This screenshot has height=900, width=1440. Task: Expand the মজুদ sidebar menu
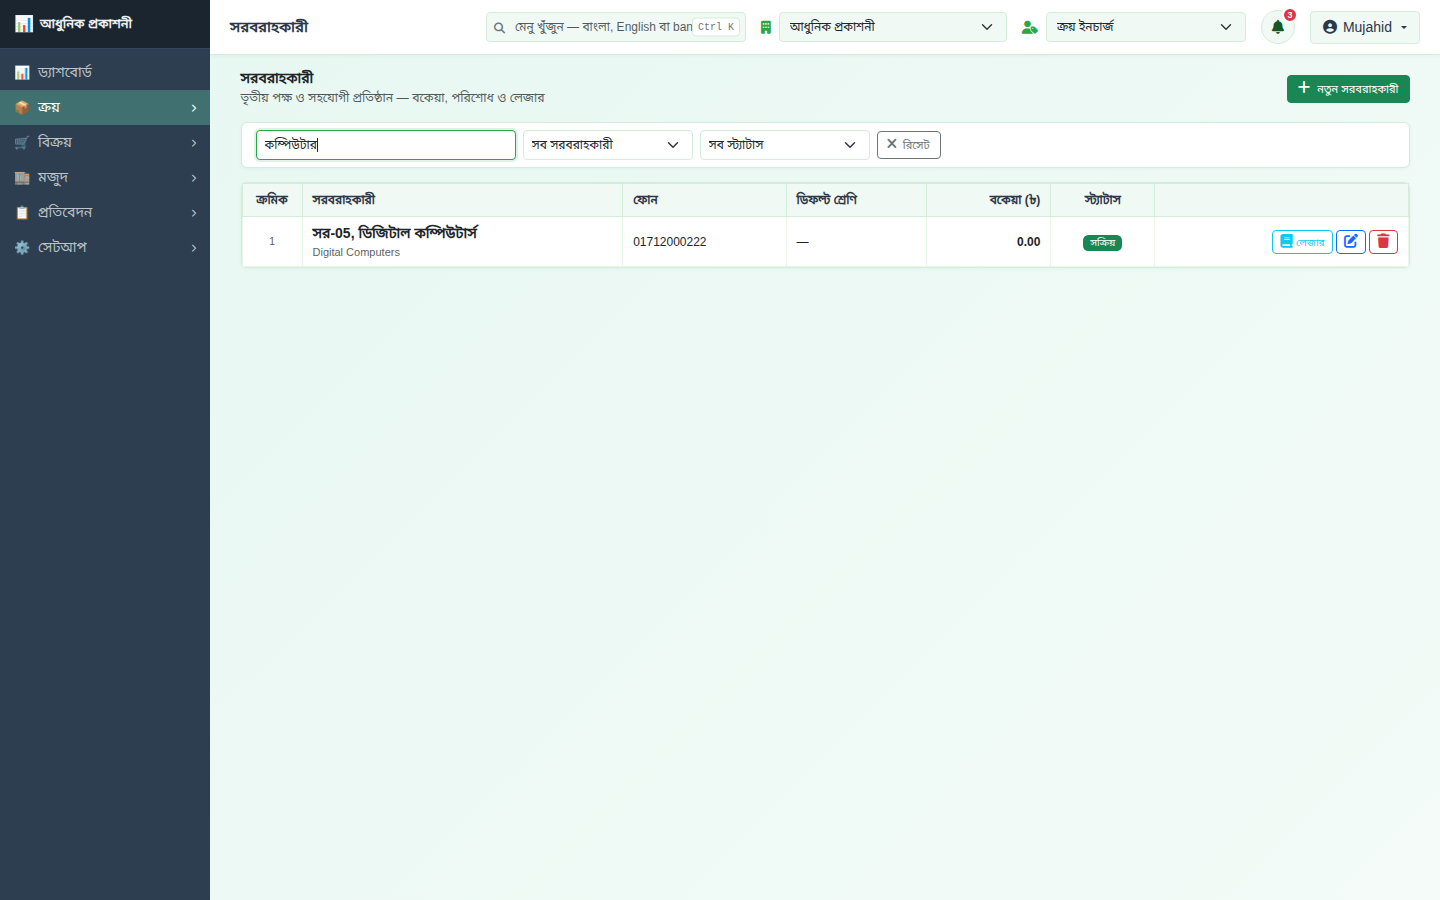[105, 177]
